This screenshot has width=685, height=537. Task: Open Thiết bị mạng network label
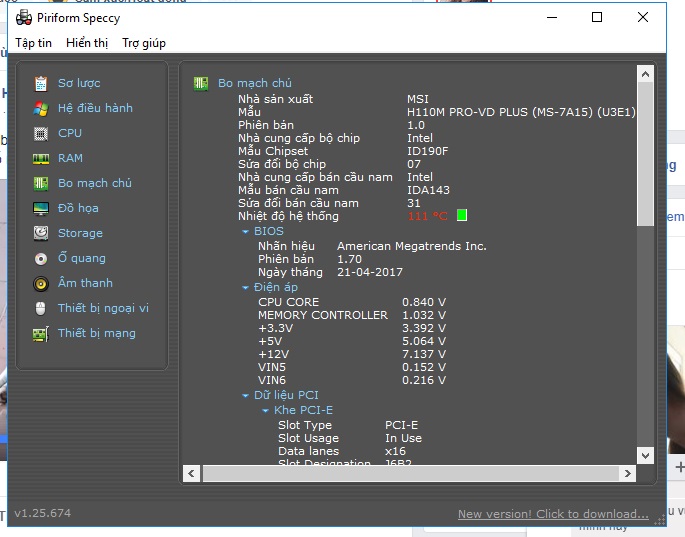(97, 333)
